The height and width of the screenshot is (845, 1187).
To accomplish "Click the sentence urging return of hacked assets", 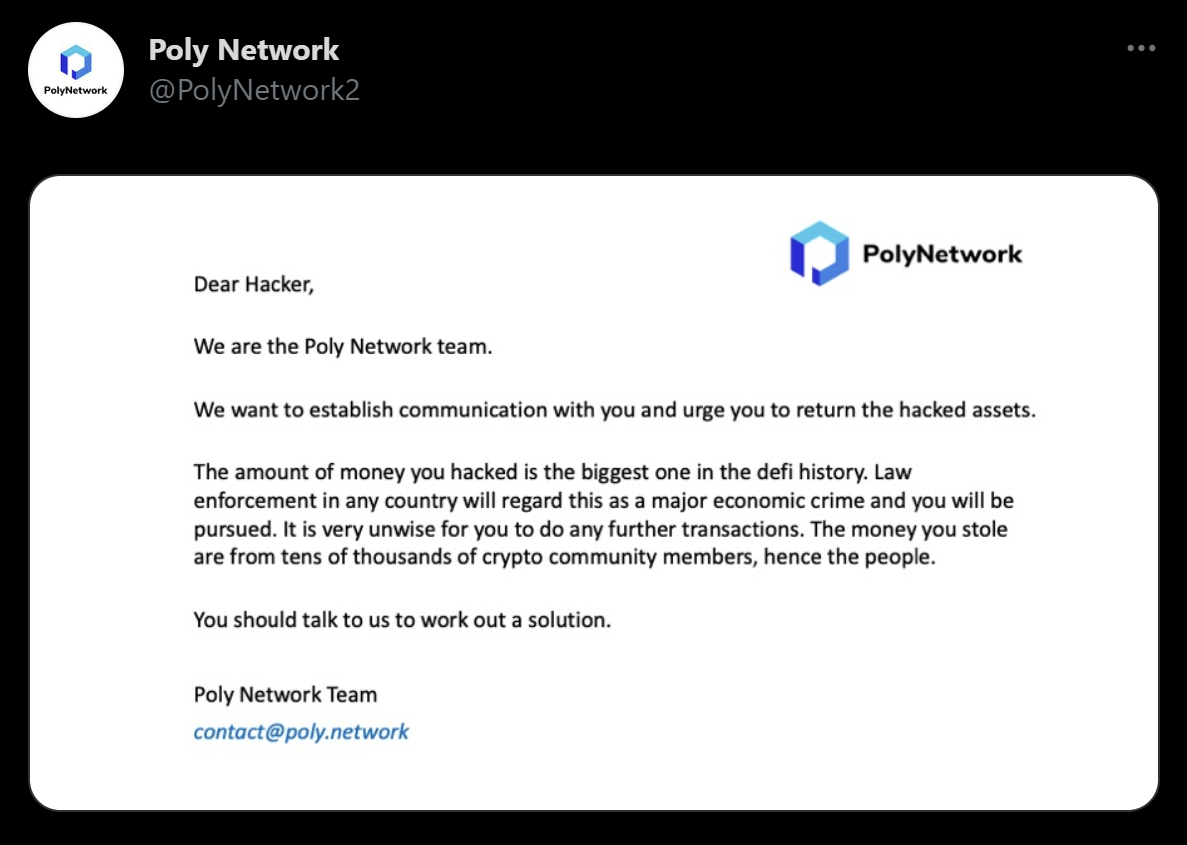I will point(614,410).
